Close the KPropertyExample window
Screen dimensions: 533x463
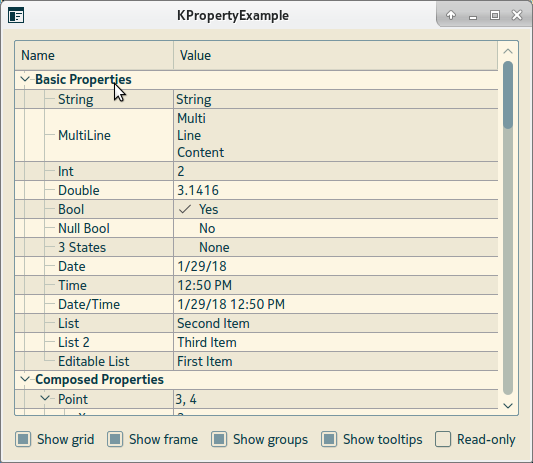(517, 15)
